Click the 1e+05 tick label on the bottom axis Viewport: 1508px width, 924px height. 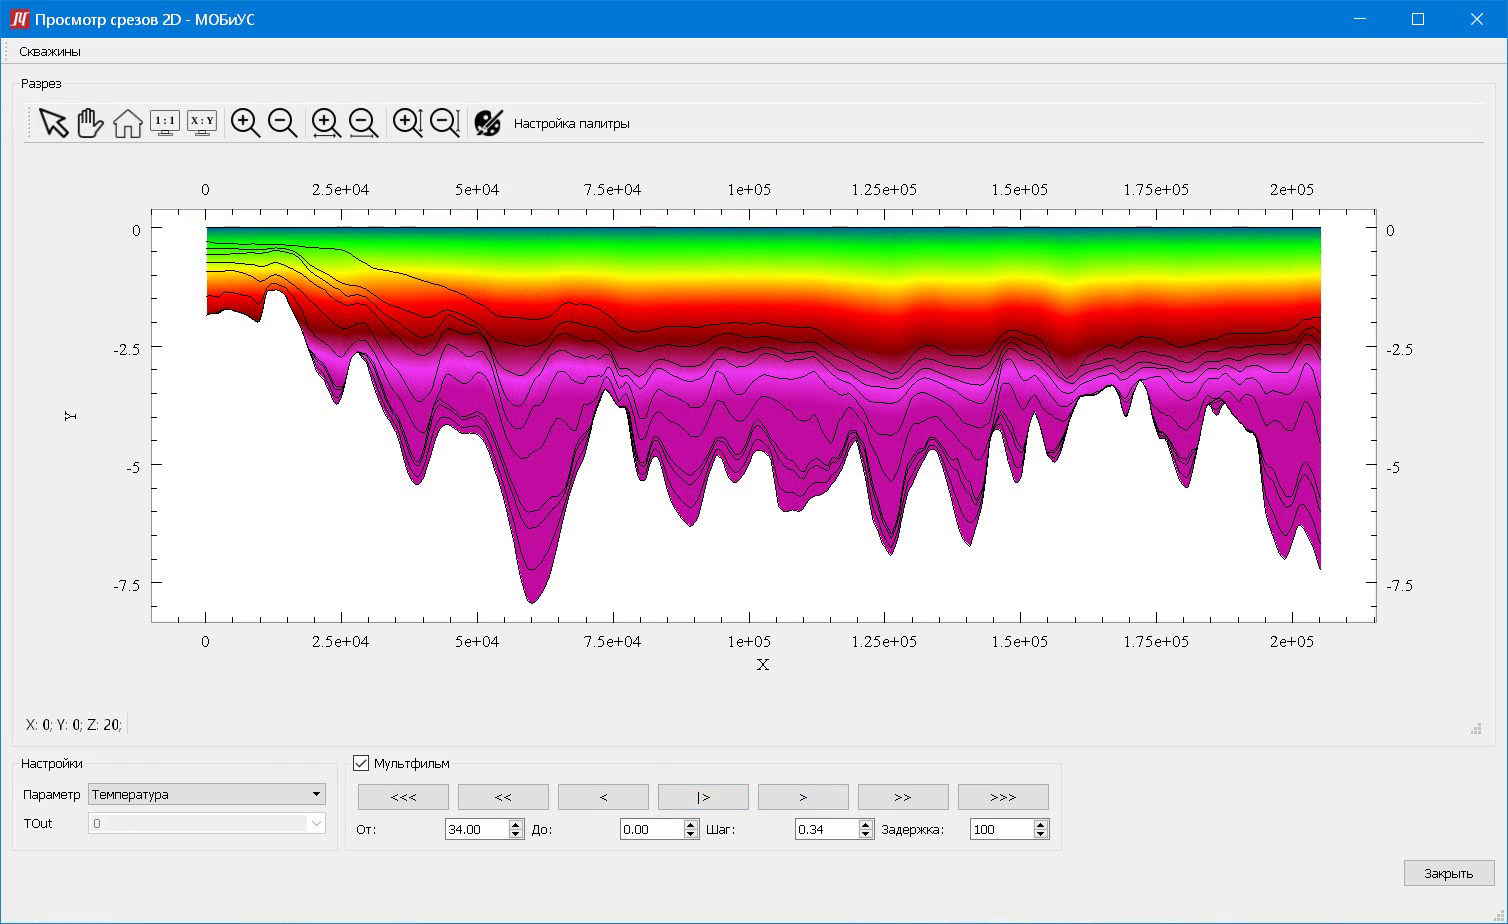749,642
